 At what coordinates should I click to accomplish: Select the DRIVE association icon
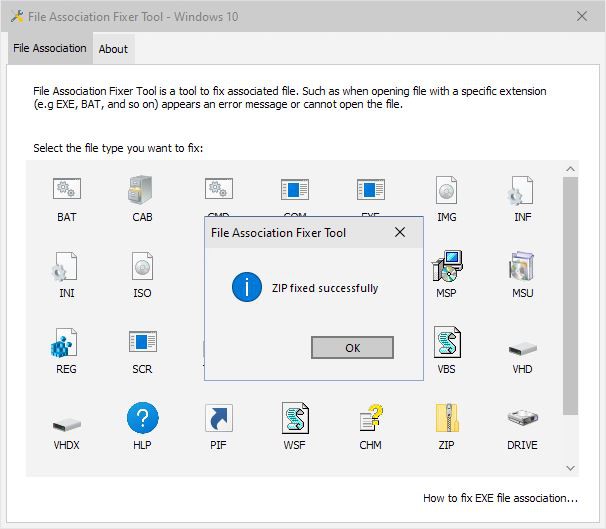click(x=523, y=417)
